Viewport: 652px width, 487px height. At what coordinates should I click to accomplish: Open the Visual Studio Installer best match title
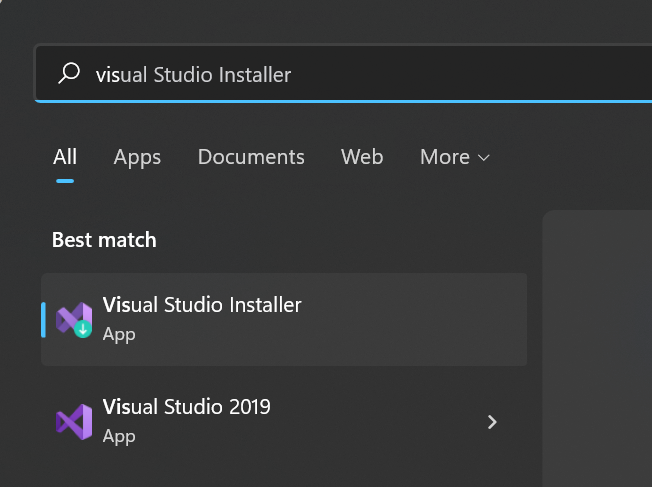click(202, 305)
